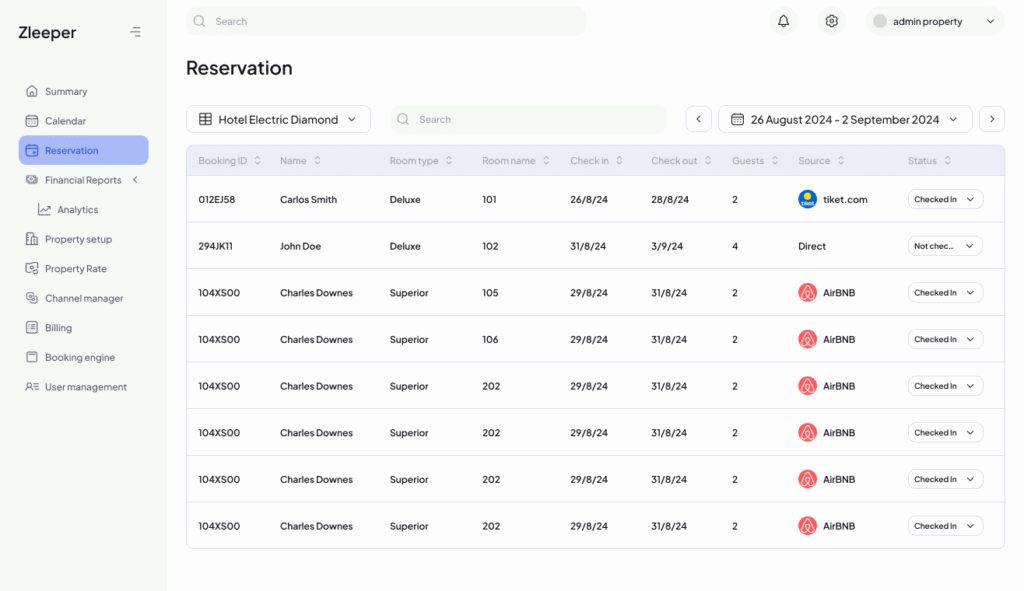1024x591 pixels.
Task: Open status dropdown for Carlos Smith
Action: (x=945, y=199)
